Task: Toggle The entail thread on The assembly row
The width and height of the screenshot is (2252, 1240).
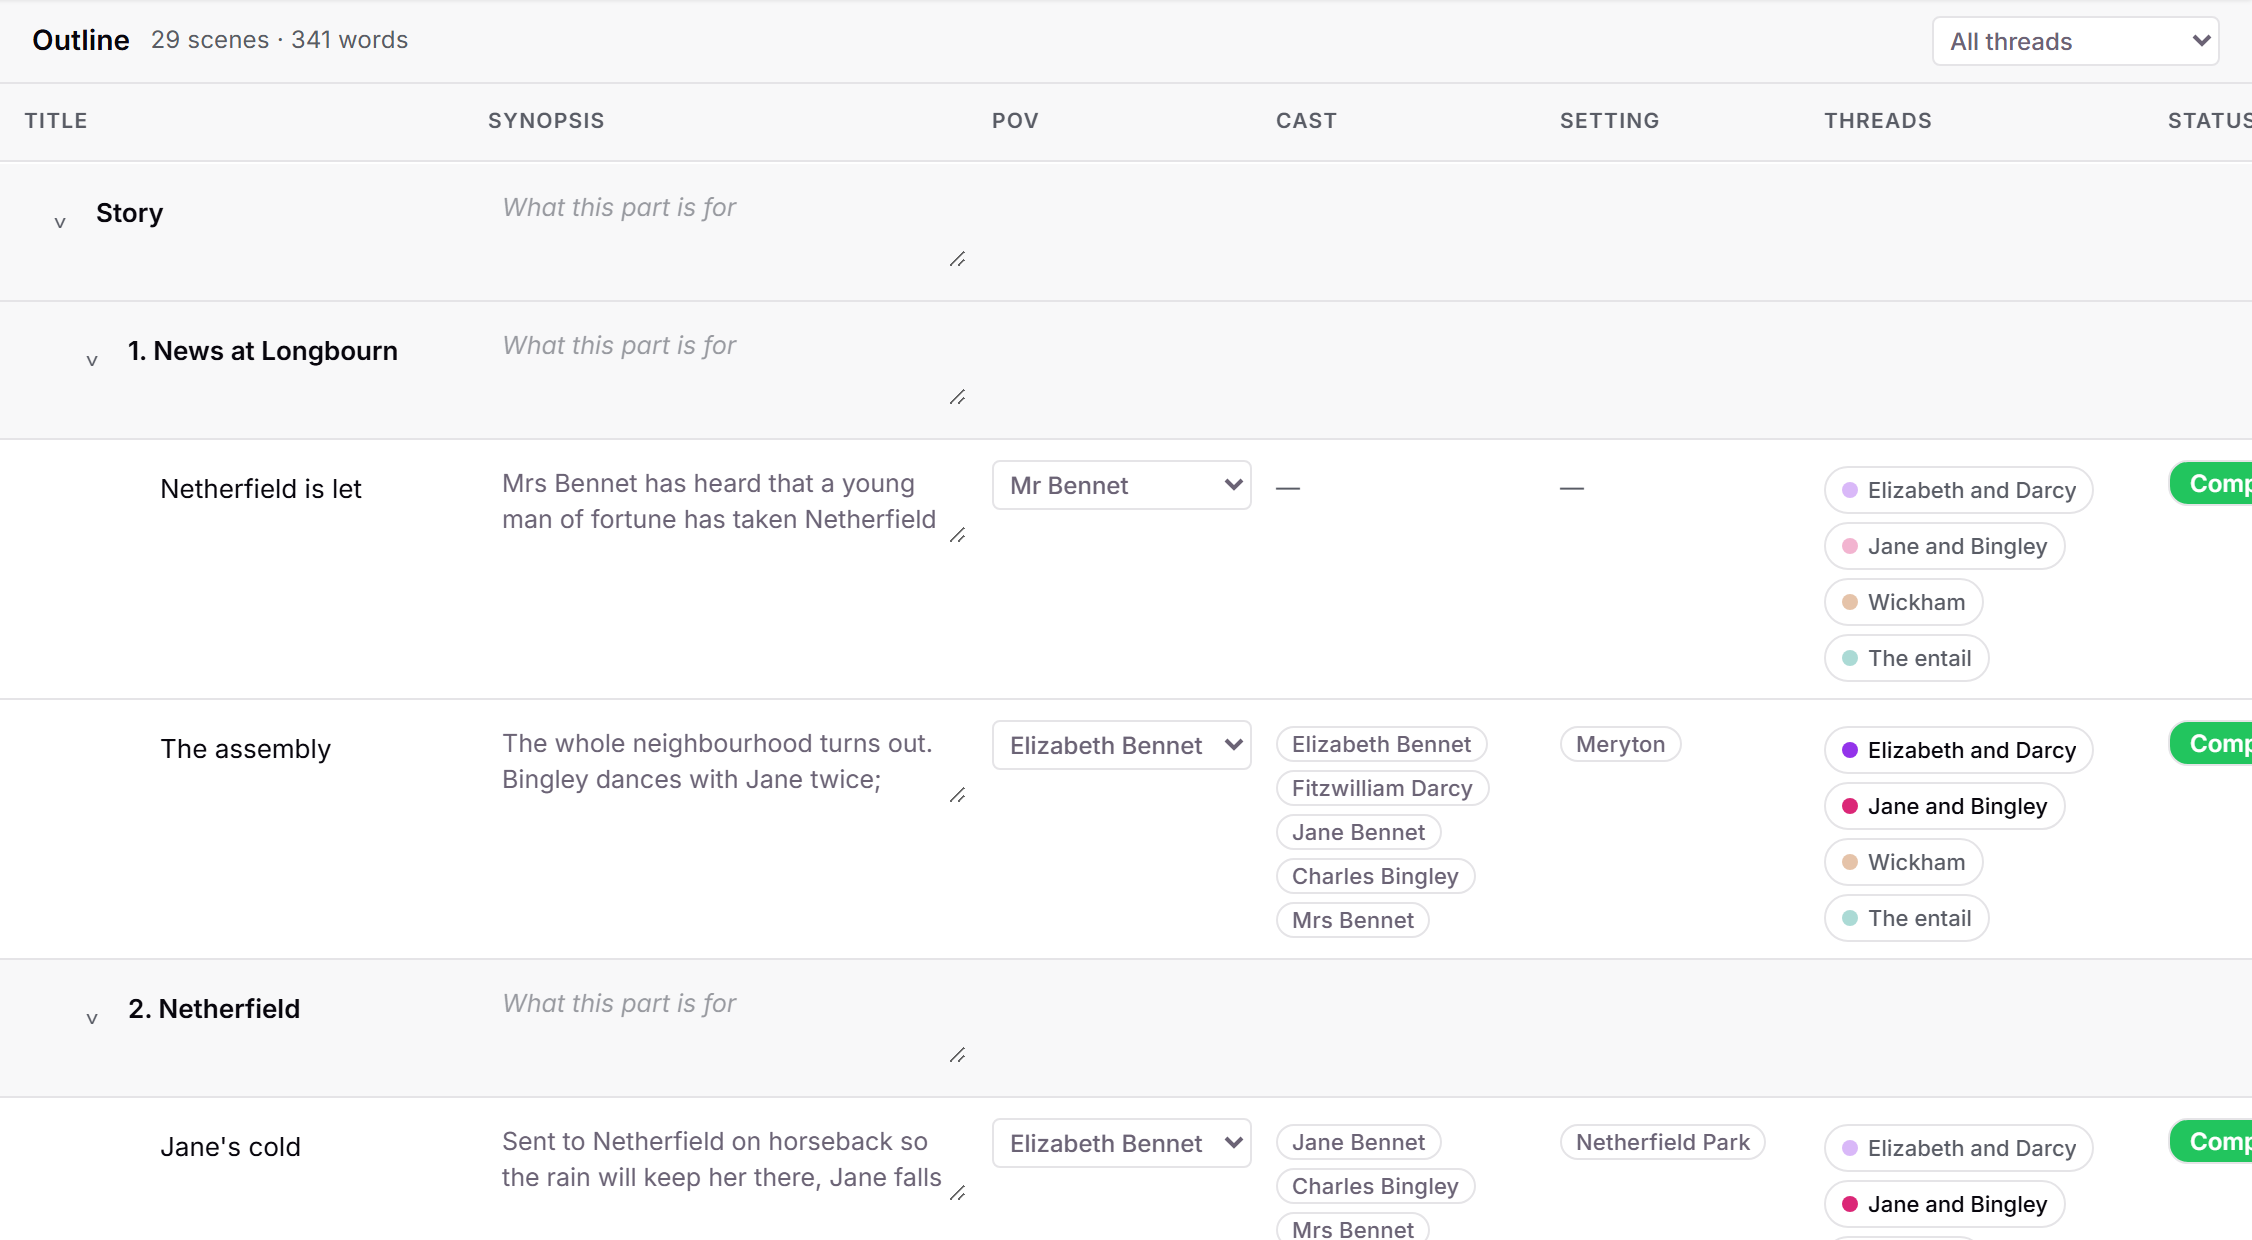Action: pyautogui.click(x=1906, y=918)
